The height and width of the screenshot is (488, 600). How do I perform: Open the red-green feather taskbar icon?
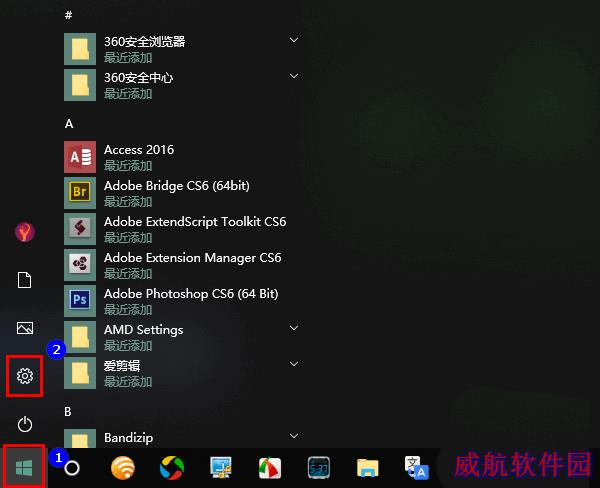[x=270, y=468]
